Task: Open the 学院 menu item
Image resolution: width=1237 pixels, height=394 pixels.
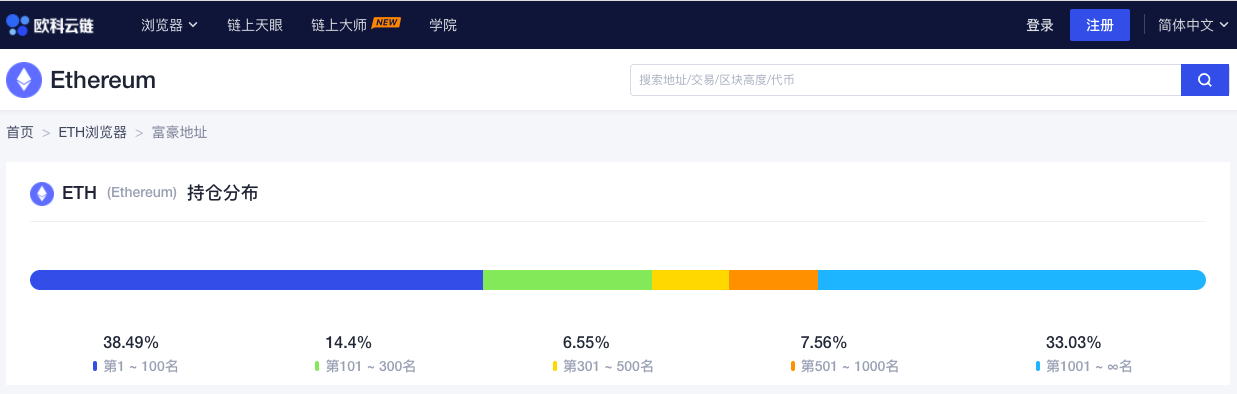Action: tap(443, 25)
